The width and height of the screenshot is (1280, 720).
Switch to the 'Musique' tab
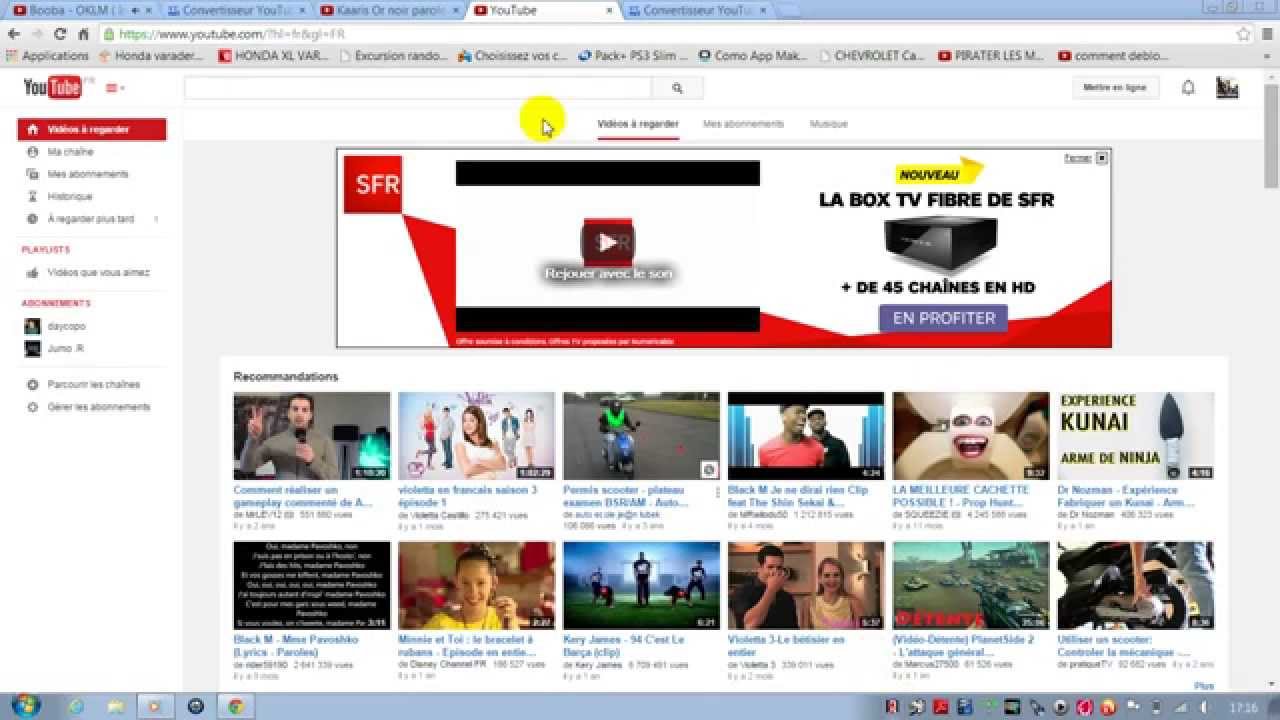(x=829, y=124)
